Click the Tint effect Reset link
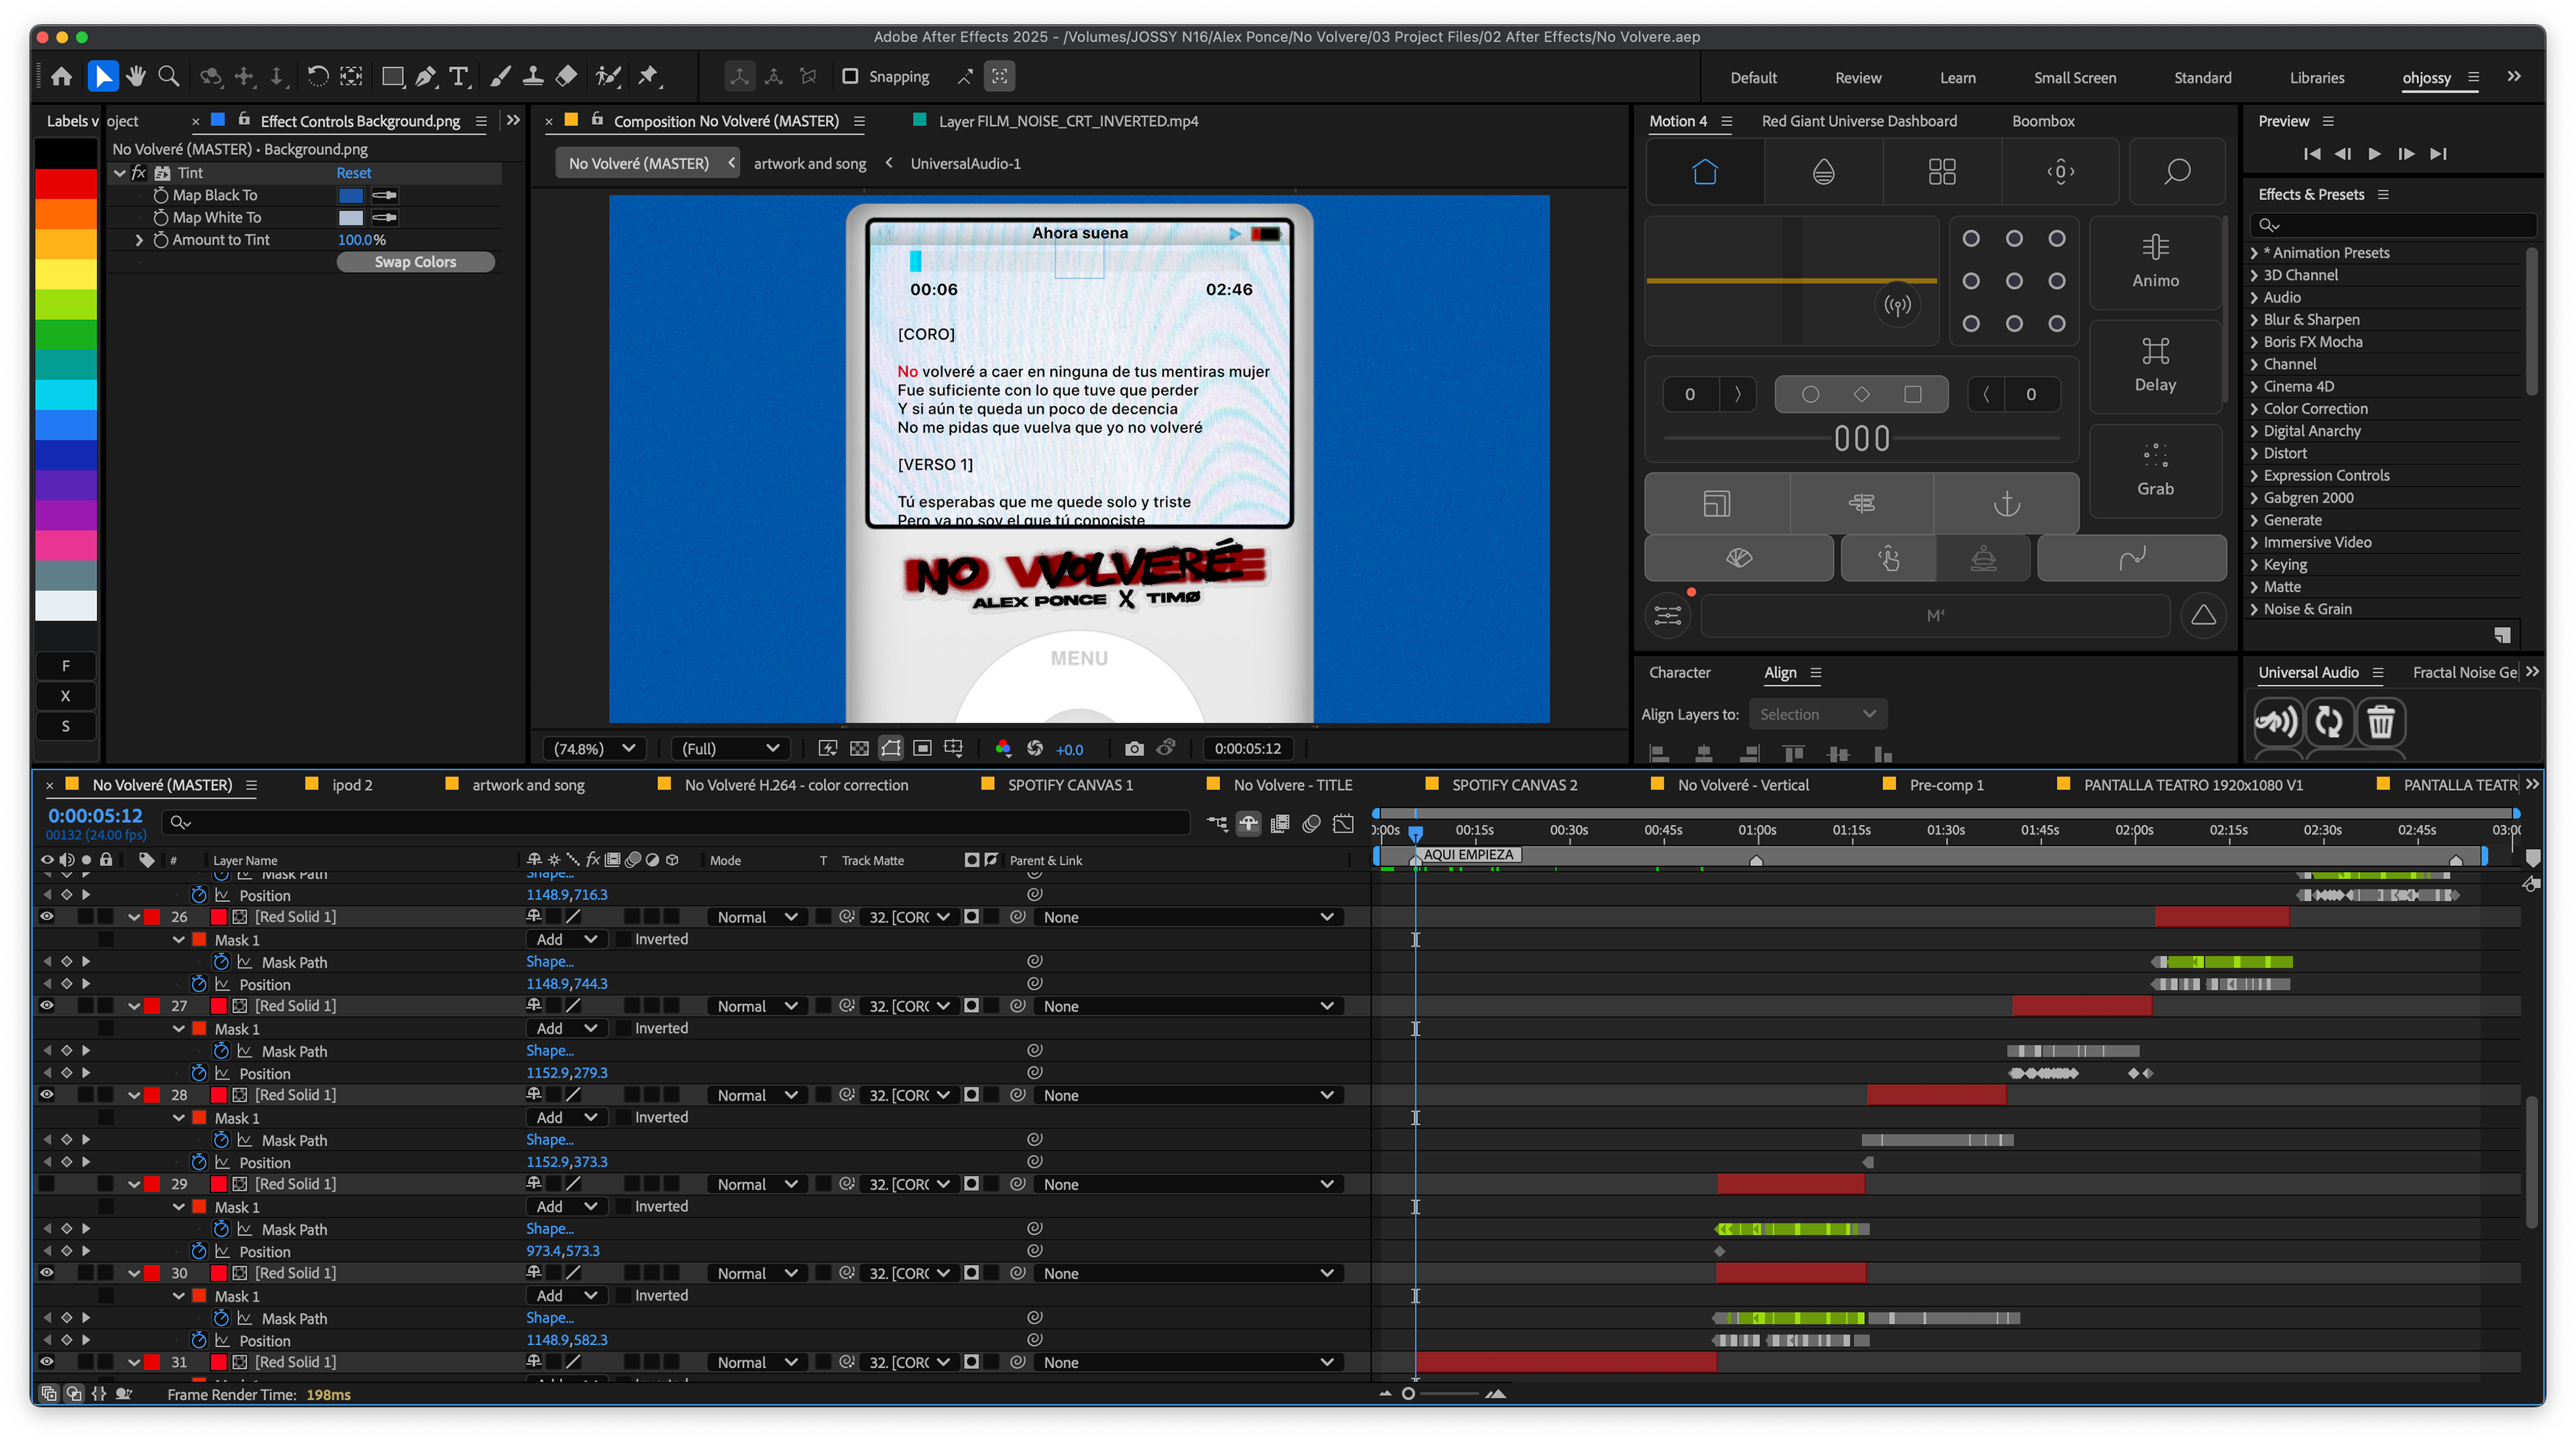 coord(353,173)
